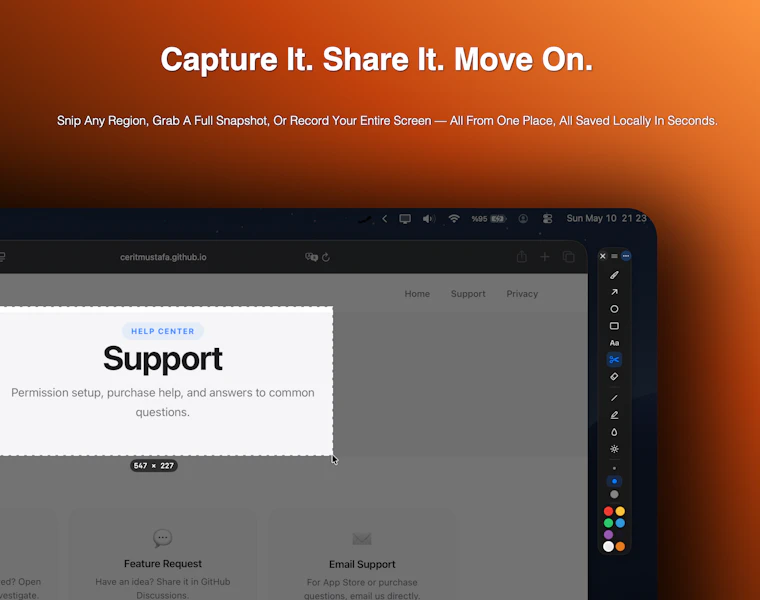Add a new browser tab
The image size is (760, 600).
coord(545,256)
